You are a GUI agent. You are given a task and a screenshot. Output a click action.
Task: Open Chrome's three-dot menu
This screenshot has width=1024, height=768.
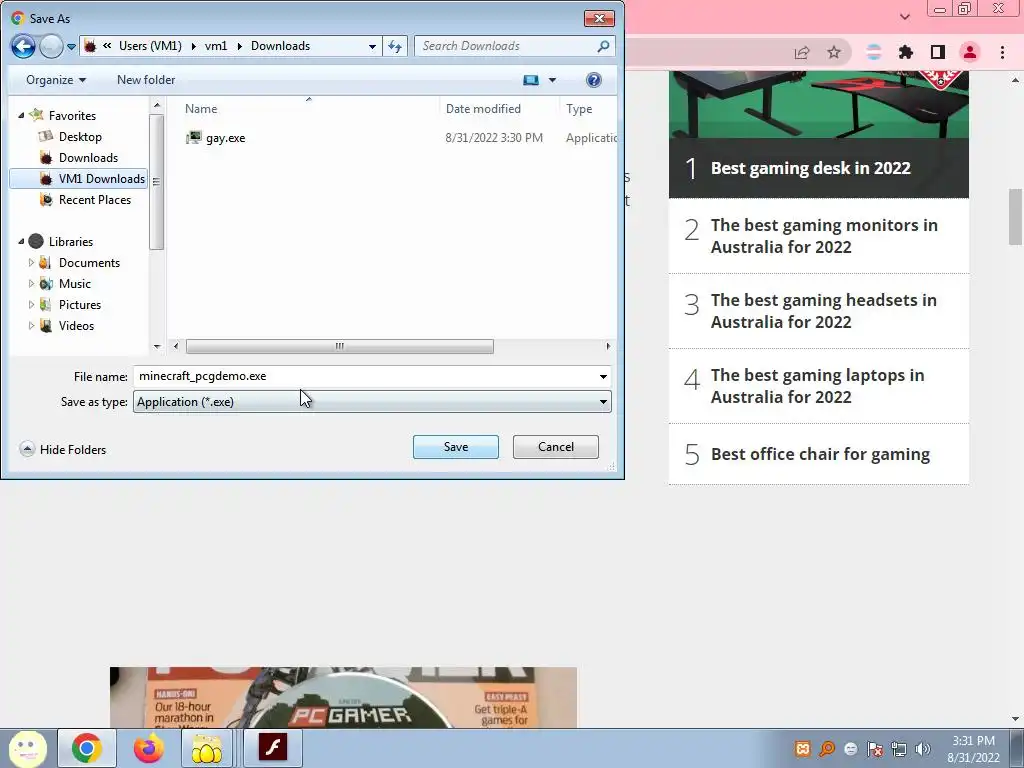click(x=1002, y=52)
